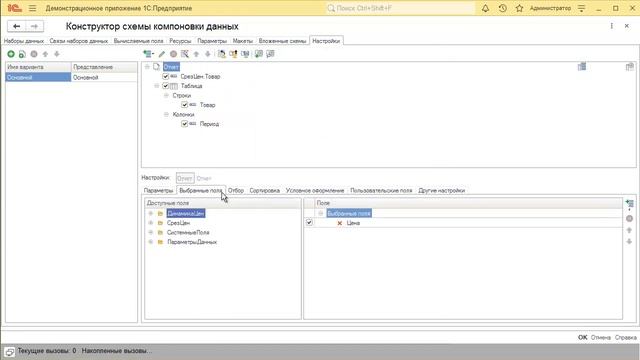Collapse the Таблица node
The width and height of the screenshot is (640, 360).
156,86
